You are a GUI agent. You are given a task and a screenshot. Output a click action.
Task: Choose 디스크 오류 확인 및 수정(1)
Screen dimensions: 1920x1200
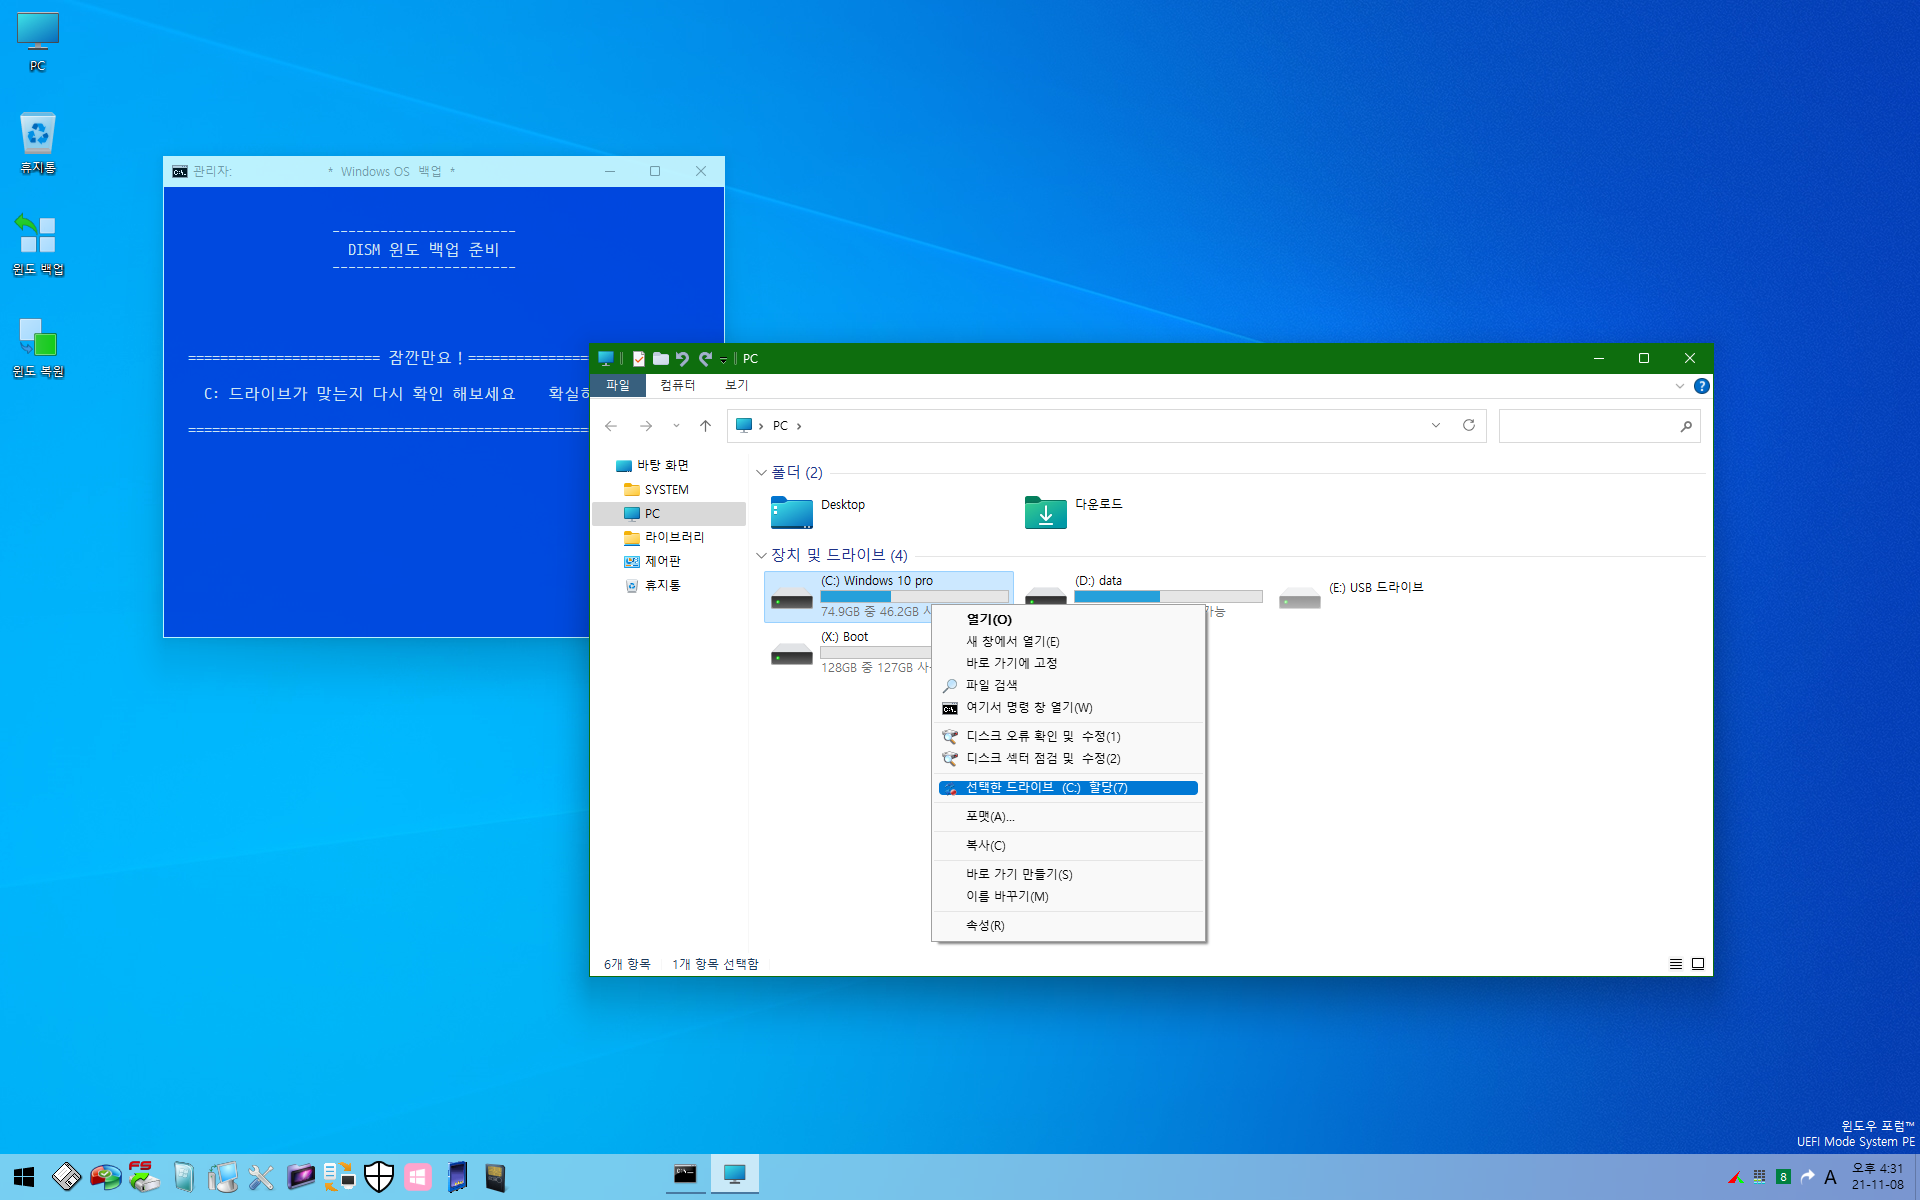point(1068,737)
